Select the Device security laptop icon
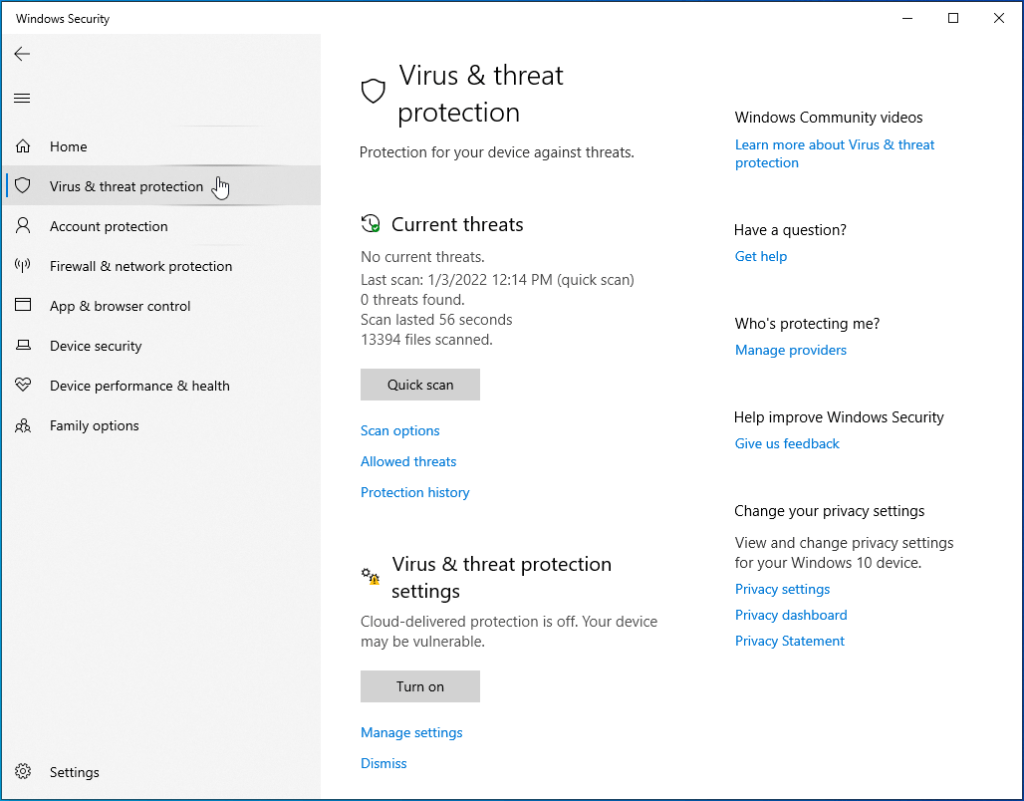Viewport: 1024px width, 801px height. pyautogui.click(x=22, y=346)
